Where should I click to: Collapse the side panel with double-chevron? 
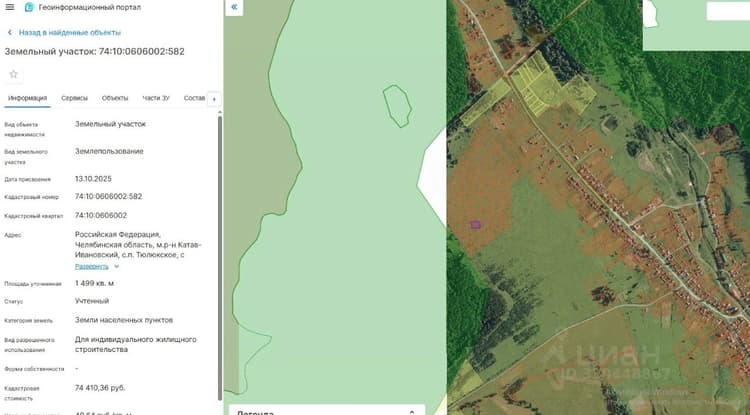pyautogui.click(x=234, y=7)
